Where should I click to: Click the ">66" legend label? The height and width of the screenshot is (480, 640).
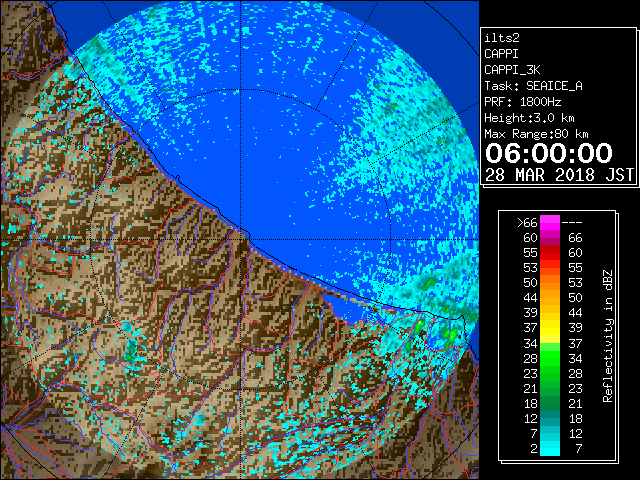527,223
